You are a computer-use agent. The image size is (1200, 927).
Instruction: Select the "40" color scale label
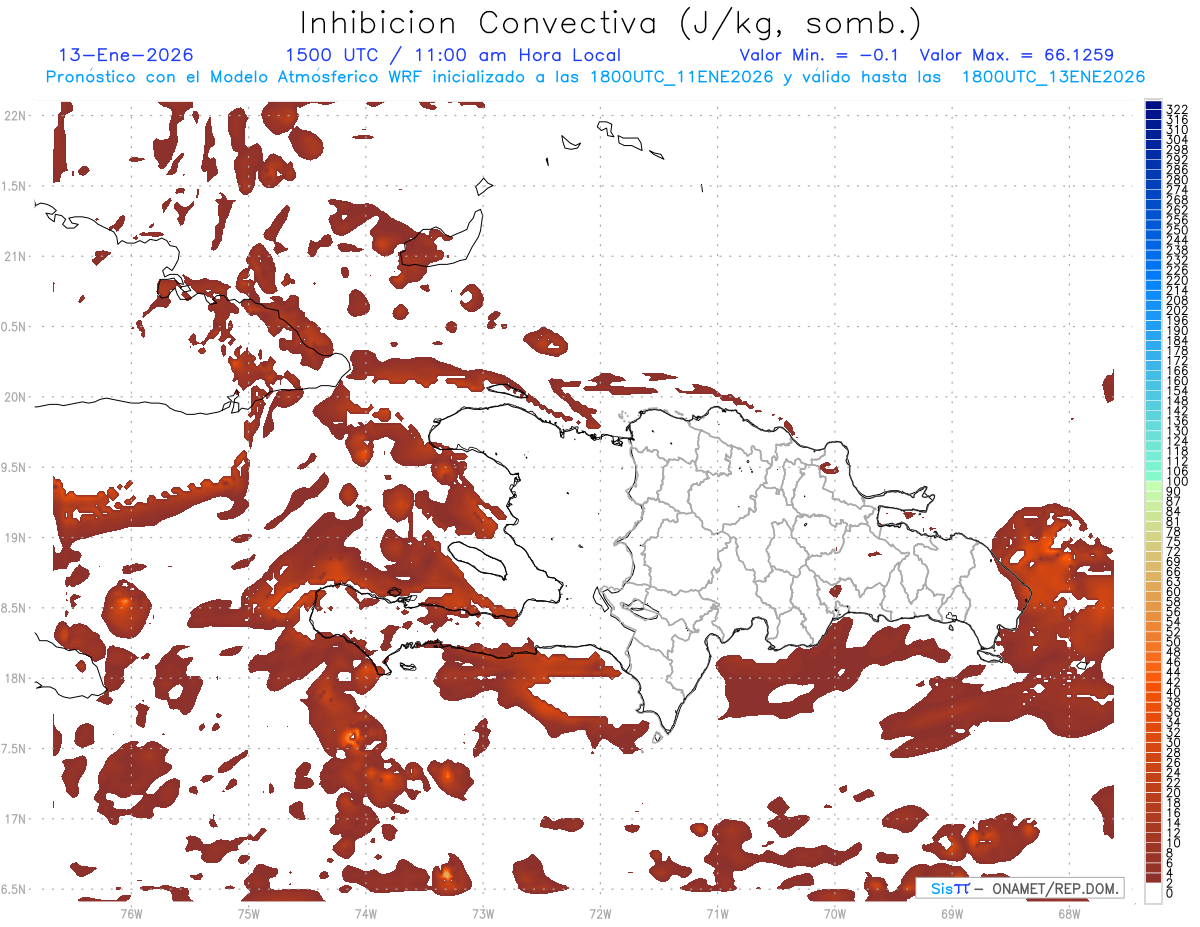(1174, 692)
